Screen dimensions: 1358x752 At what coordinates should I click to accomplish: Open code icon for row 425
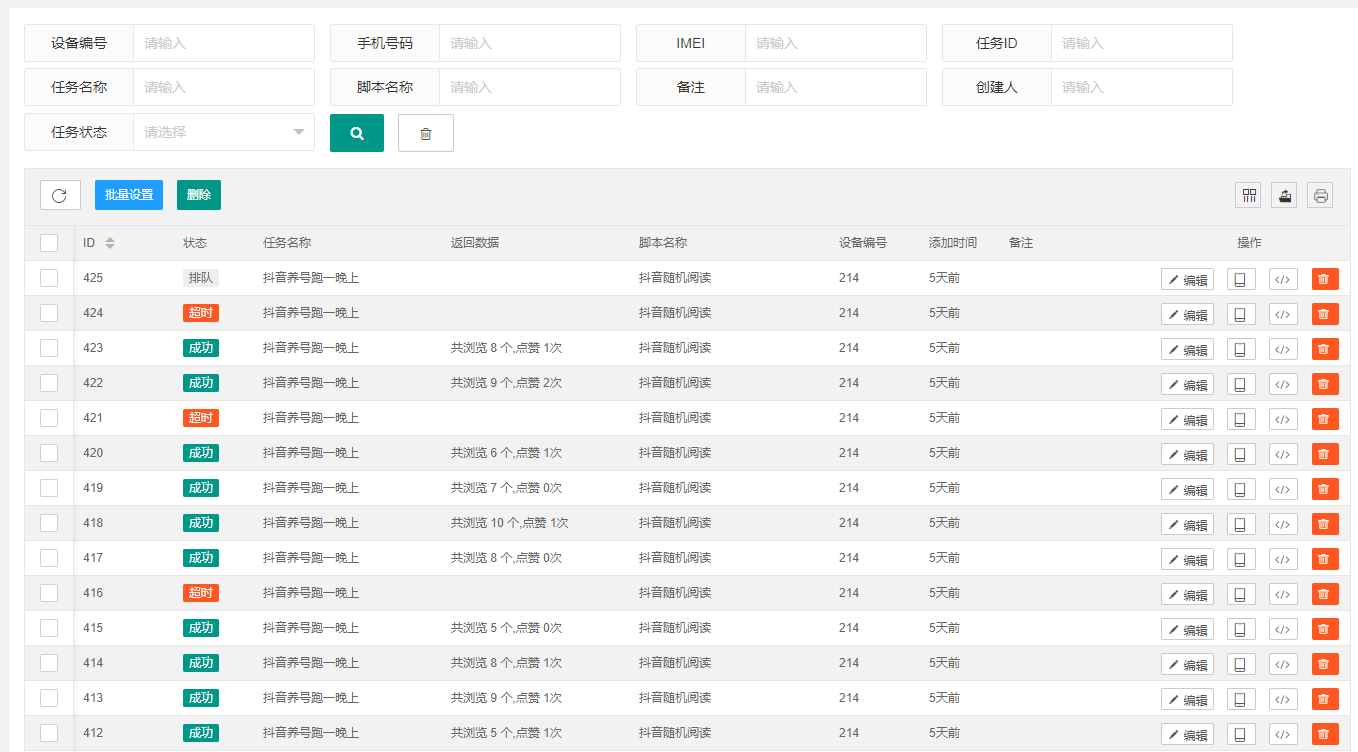click(x=1283, y=279)
